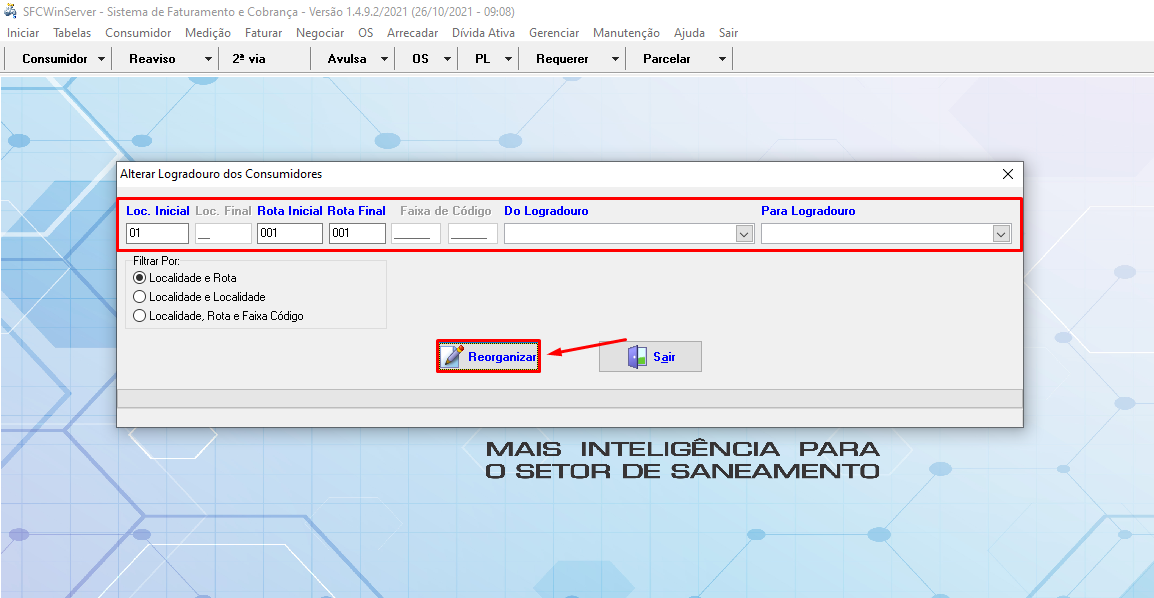The width and height of the screenshot is (1154, 598).
Task: Select Localidade e Rota radio option
Action: coord(140,278)
